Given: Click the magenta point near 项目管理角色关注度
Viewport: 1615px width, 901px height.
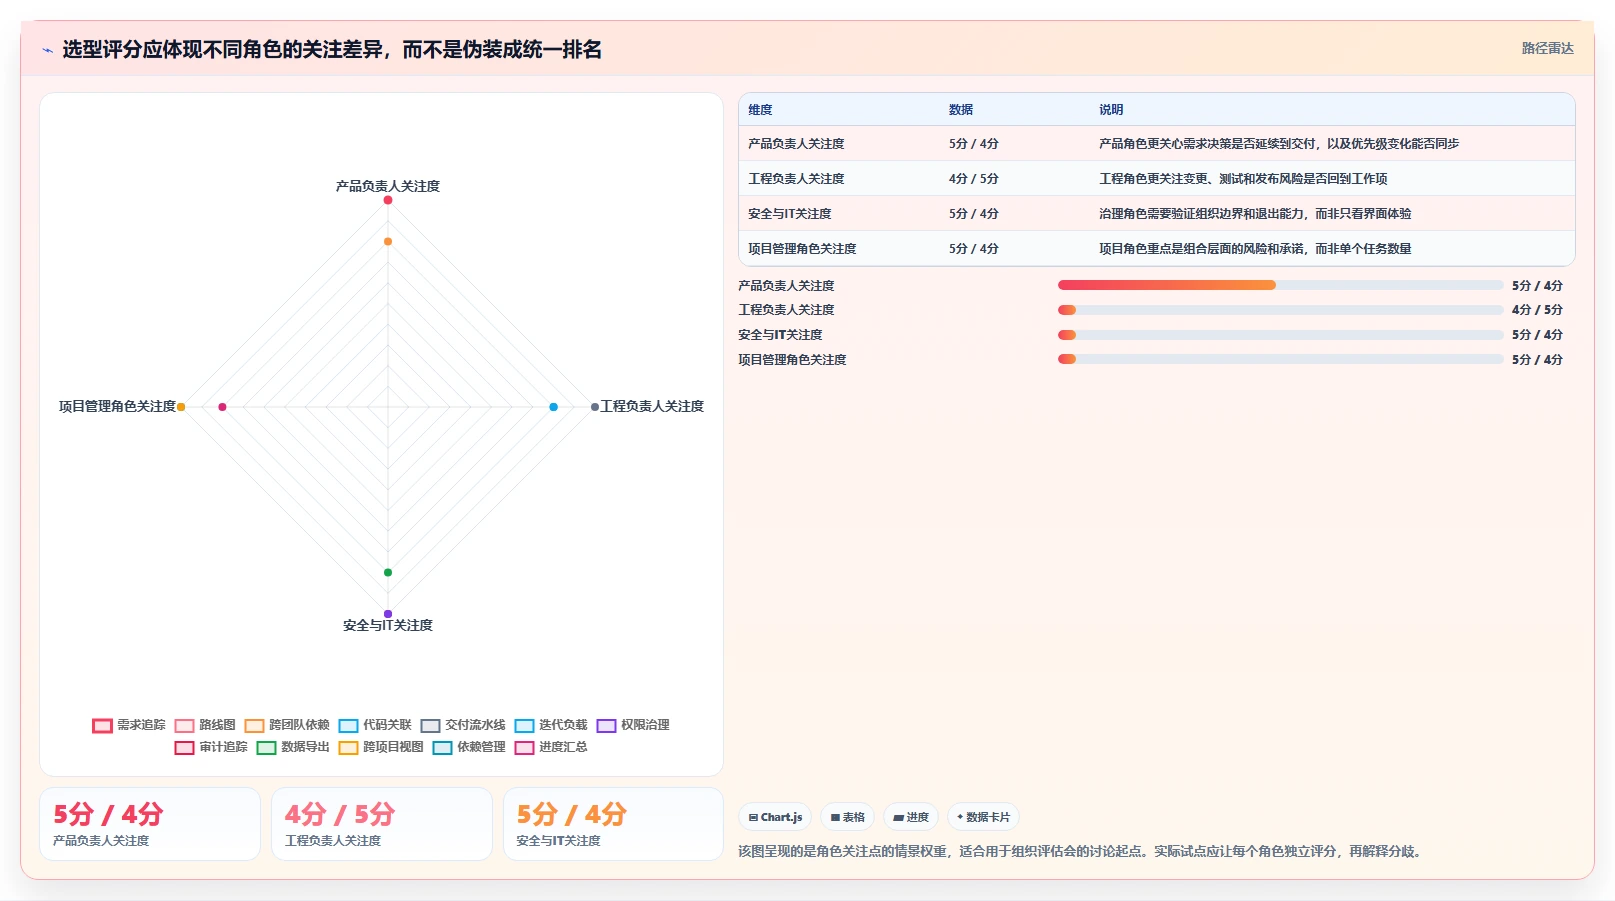Looking at the screenshot, I should click(x=222, y=407).
